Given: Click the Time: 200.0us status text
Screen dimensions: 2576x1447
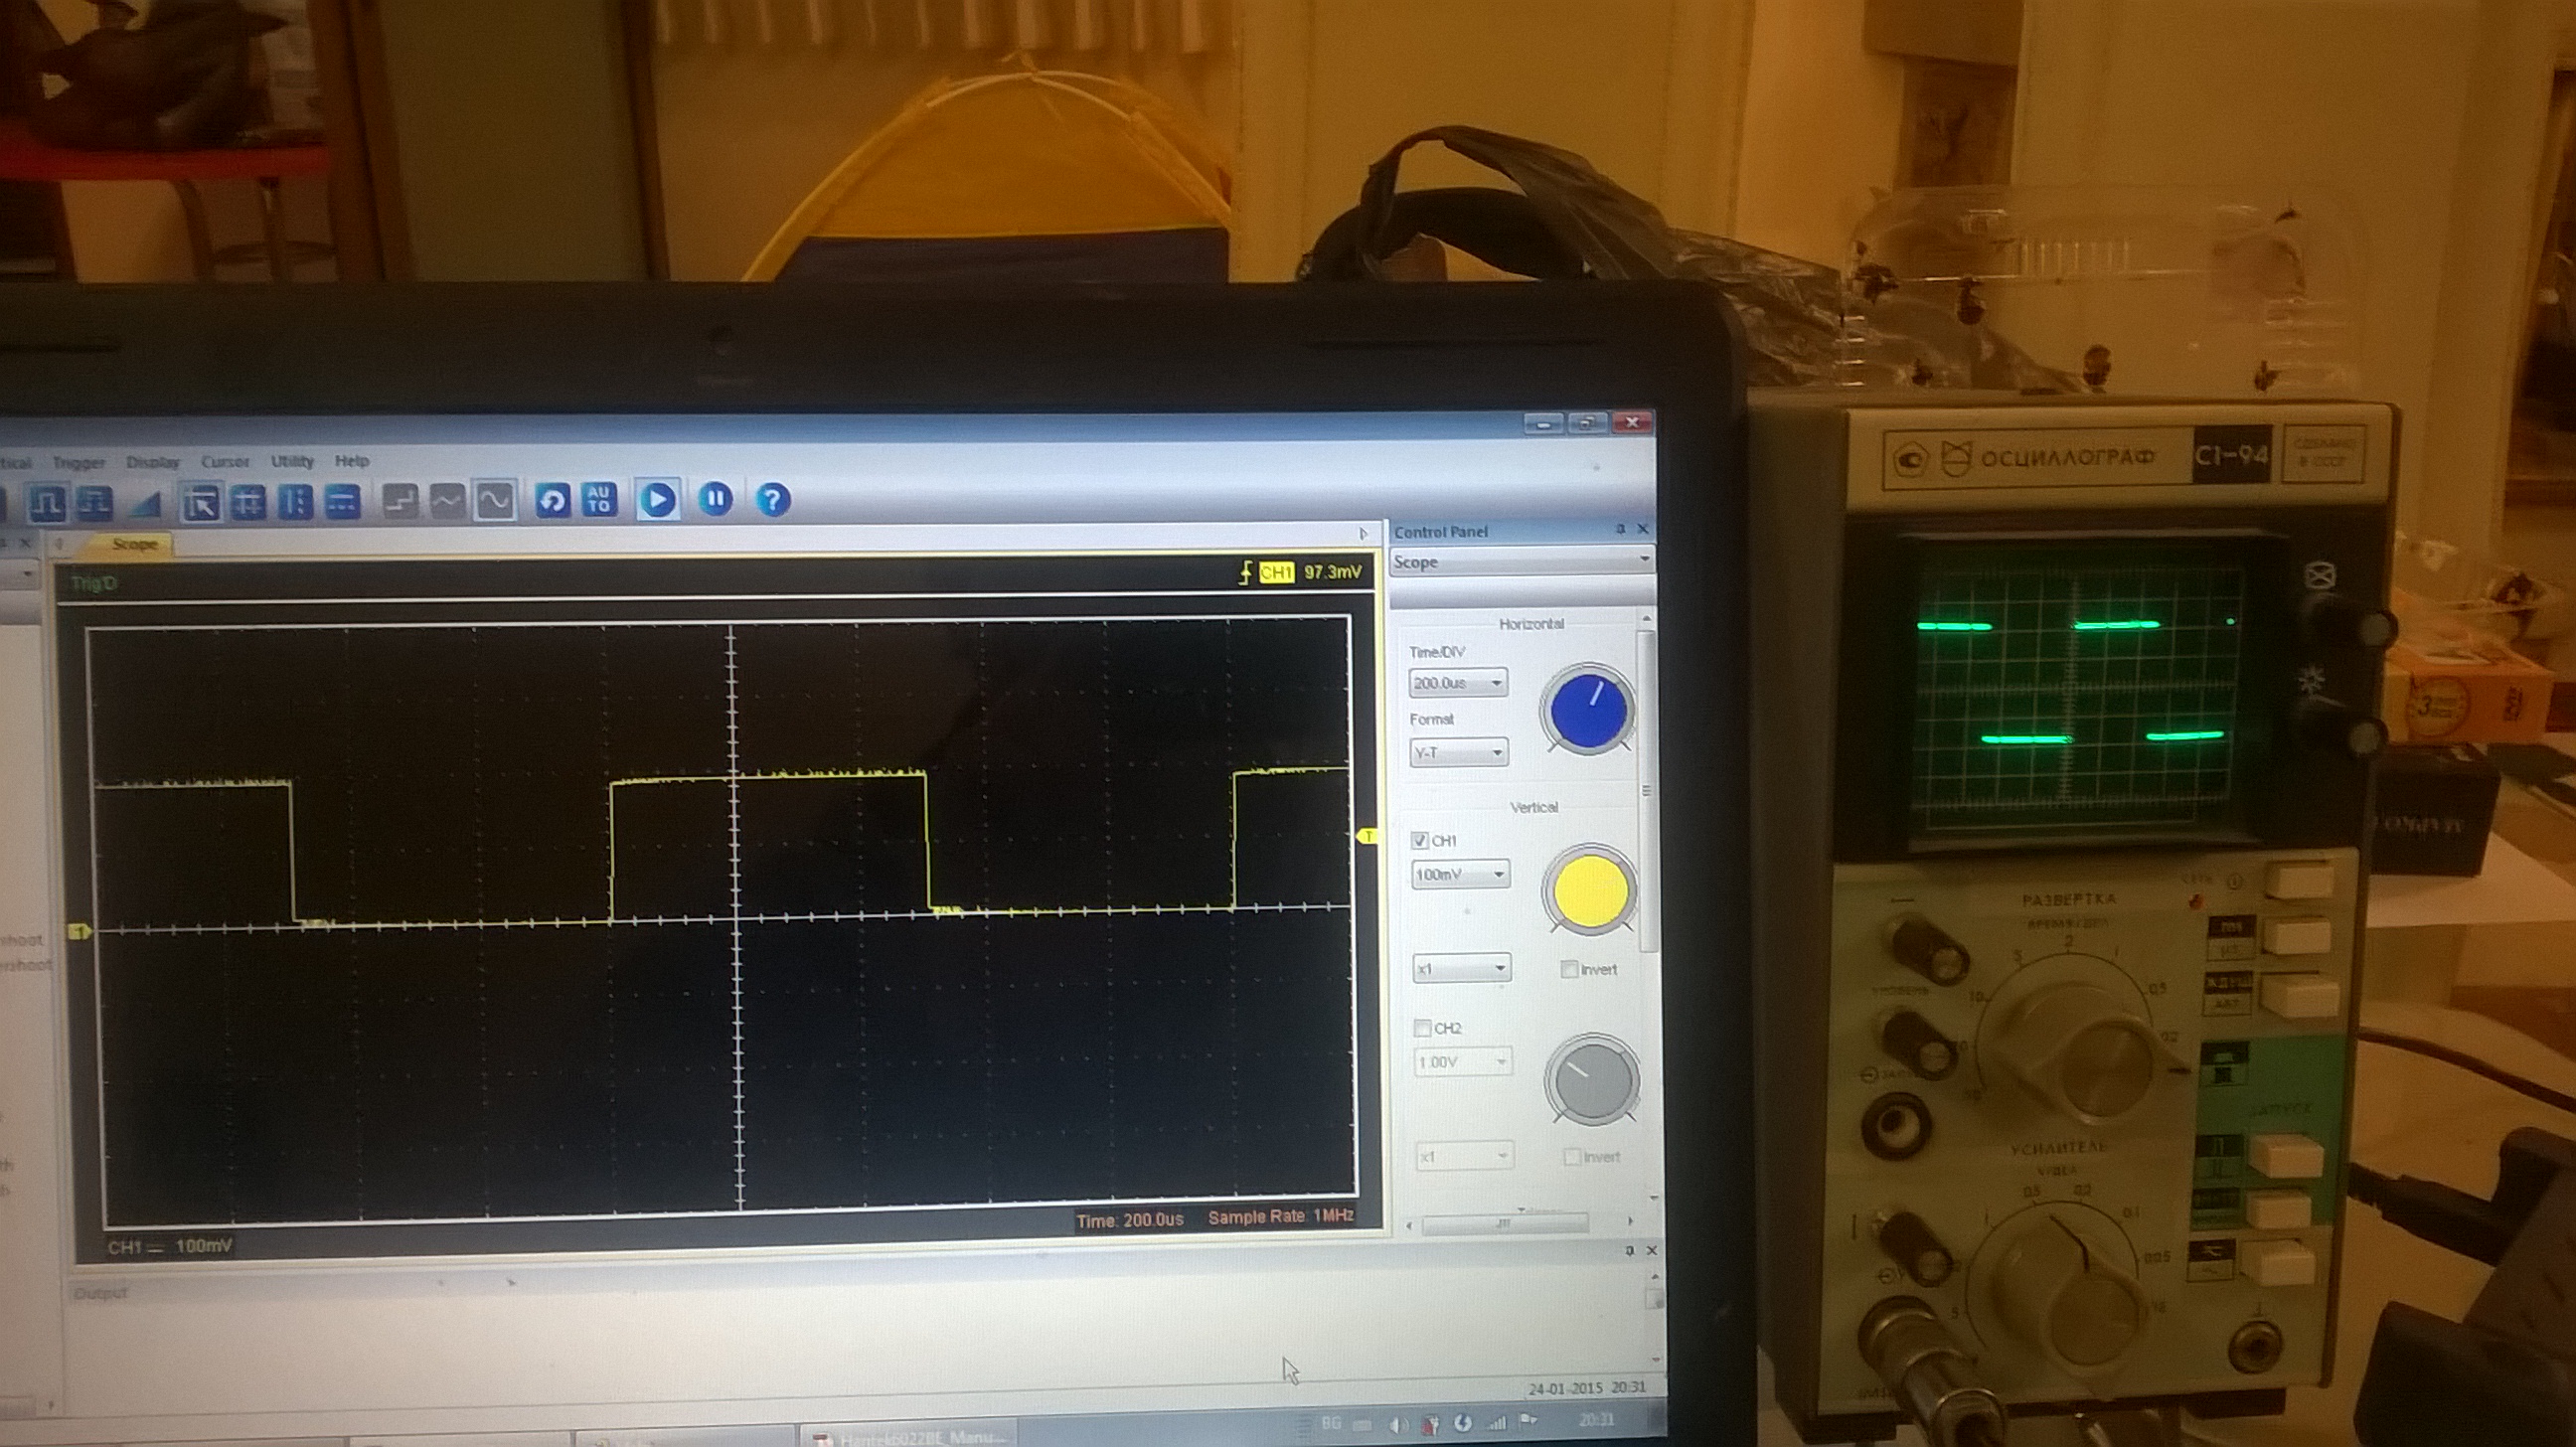Looking at the screenshot, I should click(1130, 1220).
